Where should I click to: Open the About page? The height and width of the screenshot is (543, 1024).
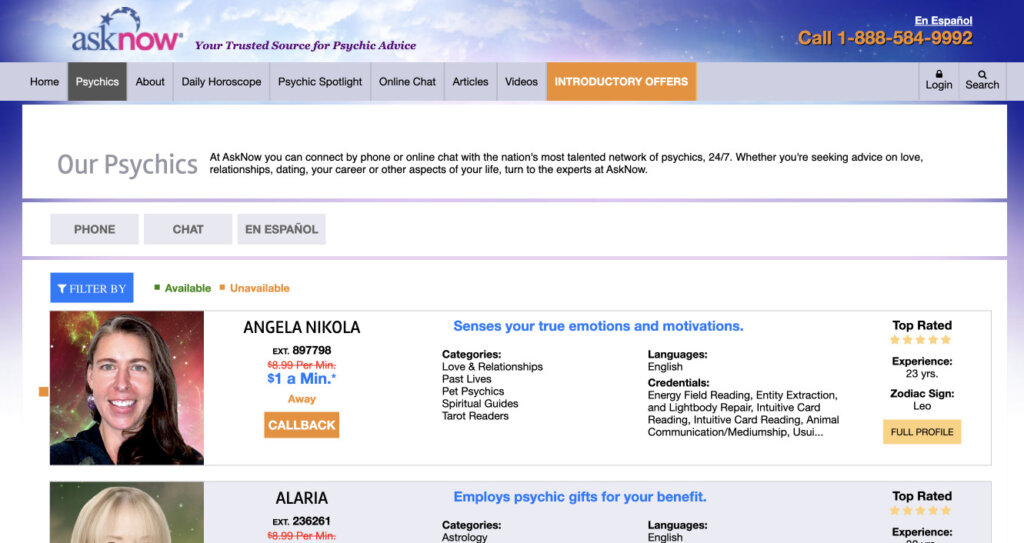pyautogui.click(x=150, y=82)
